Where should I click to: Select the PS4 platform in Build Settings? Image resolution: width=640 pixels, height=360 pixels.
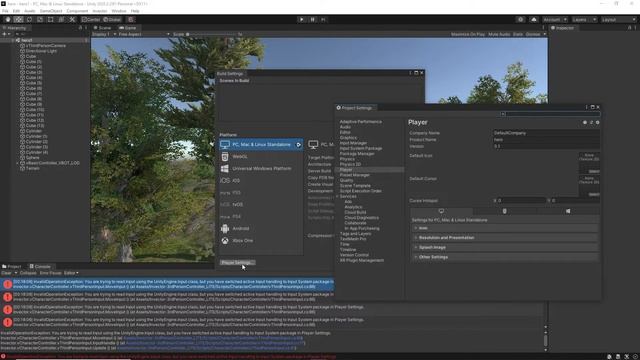click(x=261, y=216)
